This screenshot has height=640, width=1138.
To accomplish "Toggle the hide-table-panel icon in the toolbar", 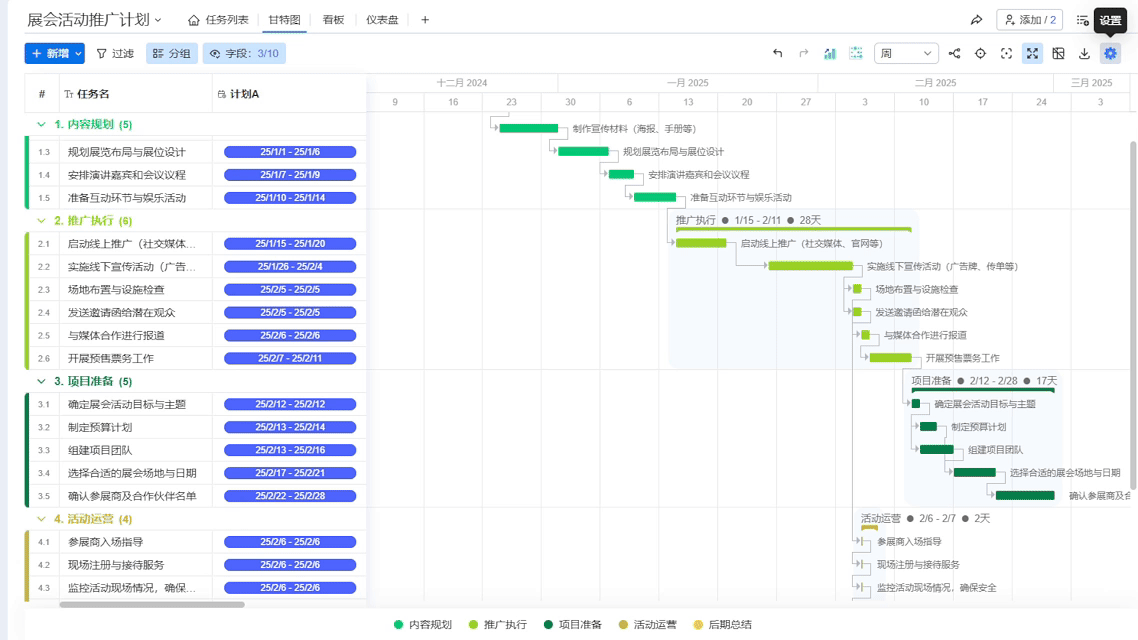I will (1058, 54).
